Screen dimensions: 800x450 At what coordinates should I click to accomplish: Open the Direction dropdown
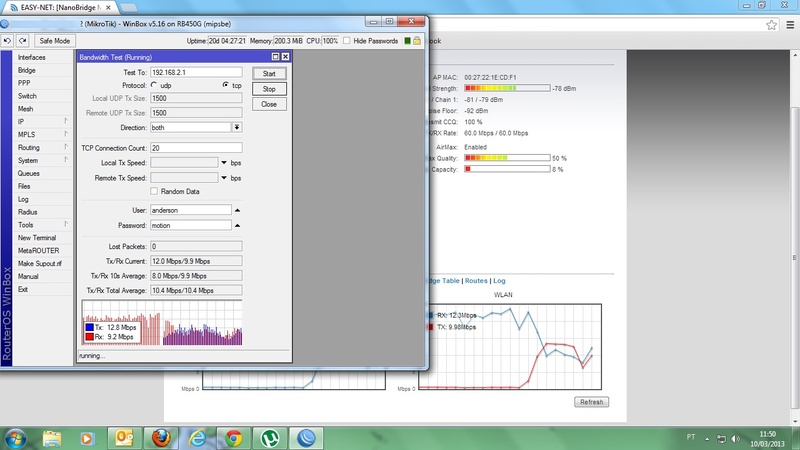(237, 128)
